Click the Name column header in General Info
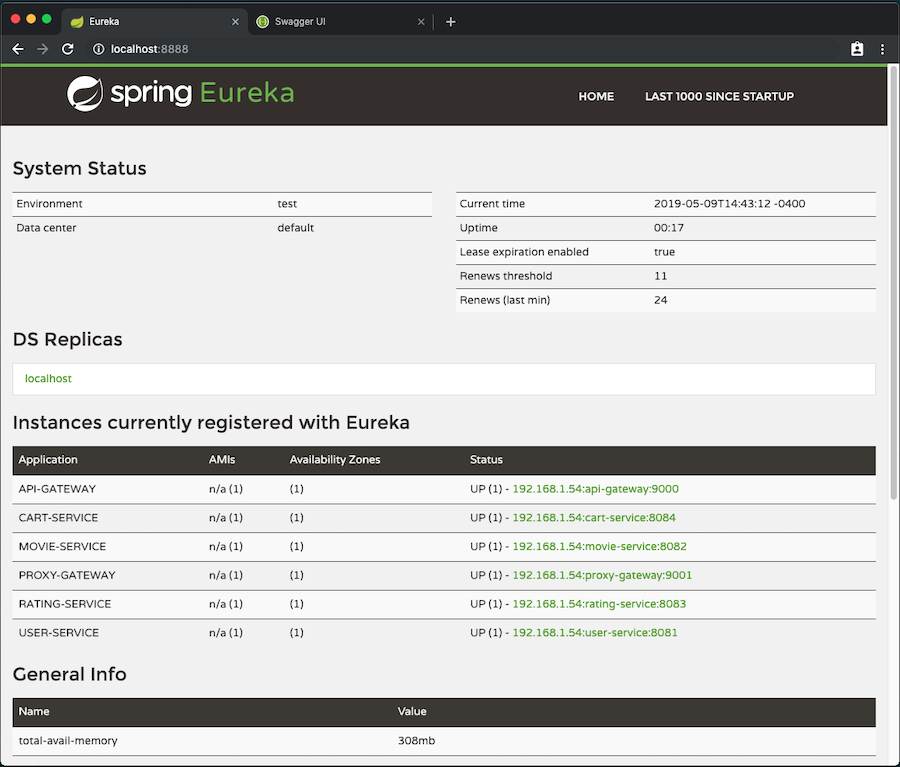 pos(34,712)
